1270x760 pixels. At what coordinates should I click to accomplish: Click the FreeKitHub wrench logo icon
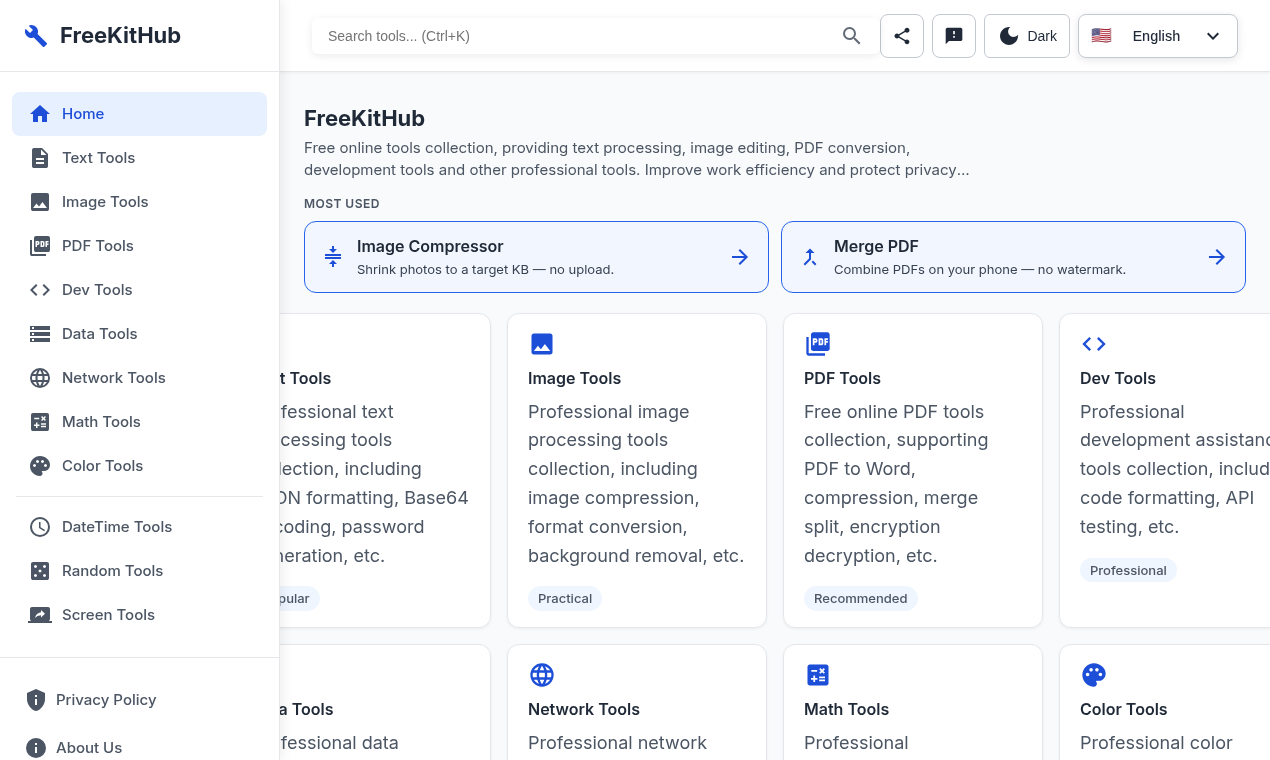pyautogui.click(x=36, y=36)
